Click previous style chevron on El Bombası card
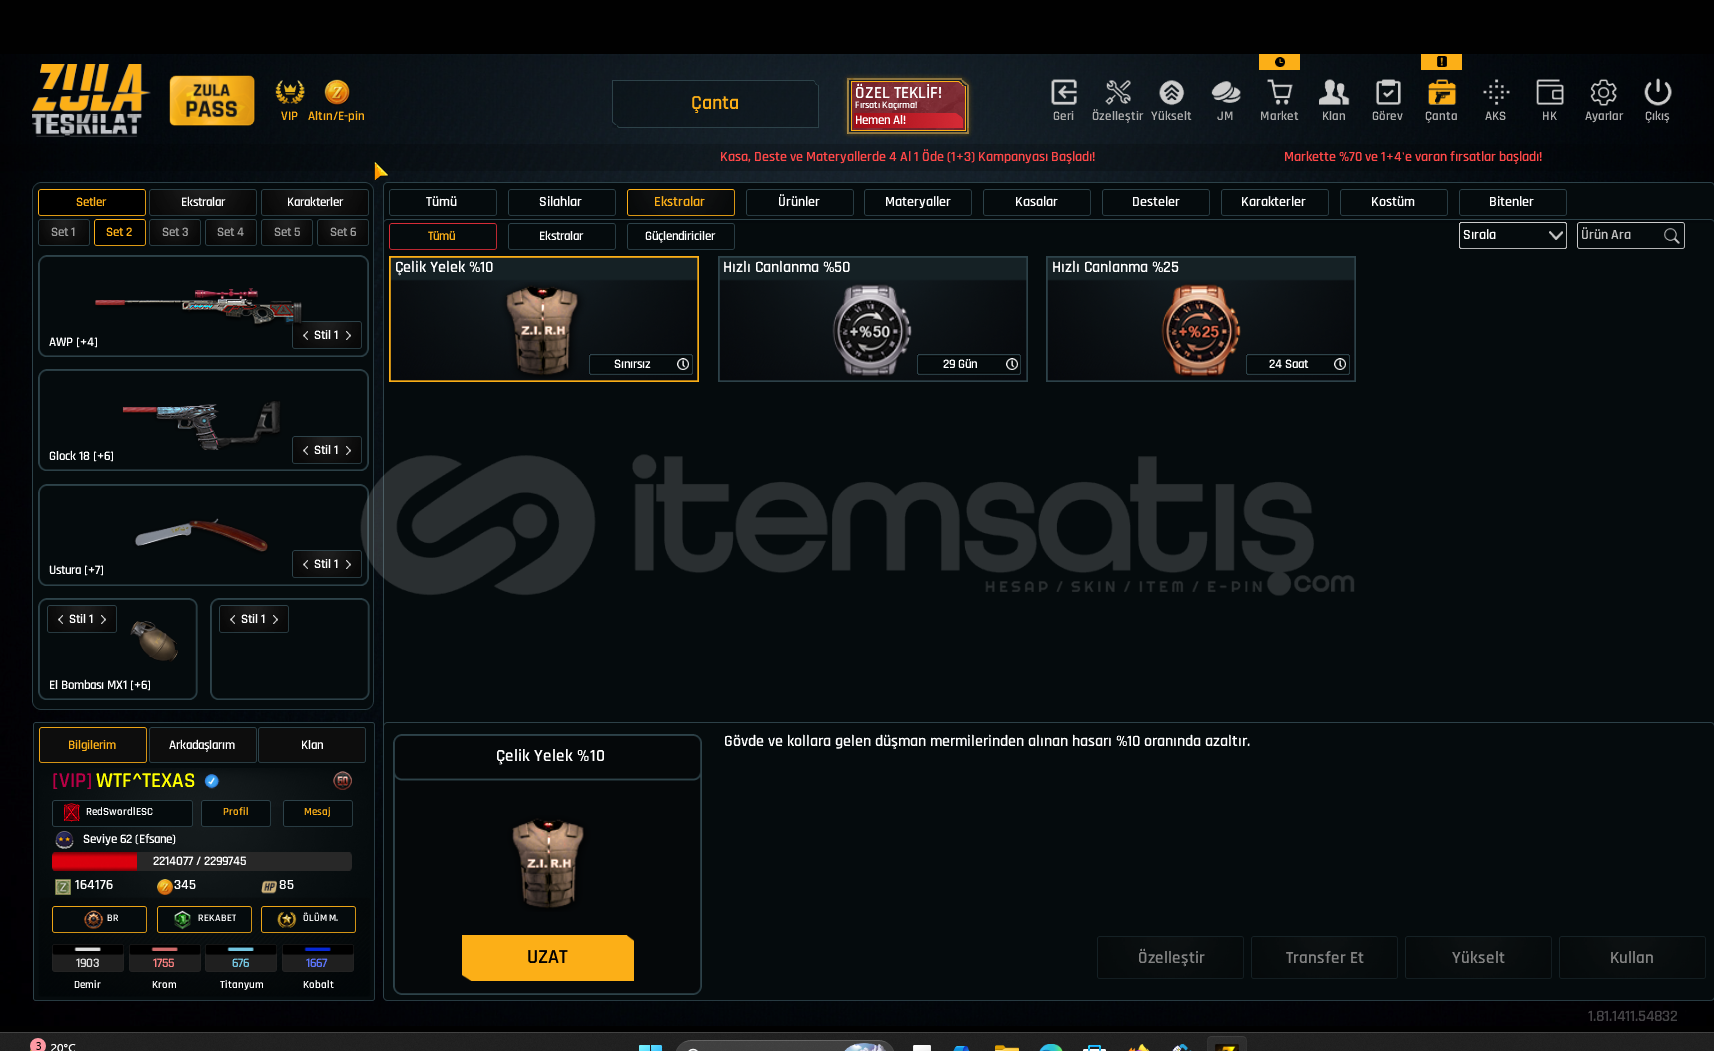Image resolution: width=1714 pixels, height=1051 pixels. point(60,619)
